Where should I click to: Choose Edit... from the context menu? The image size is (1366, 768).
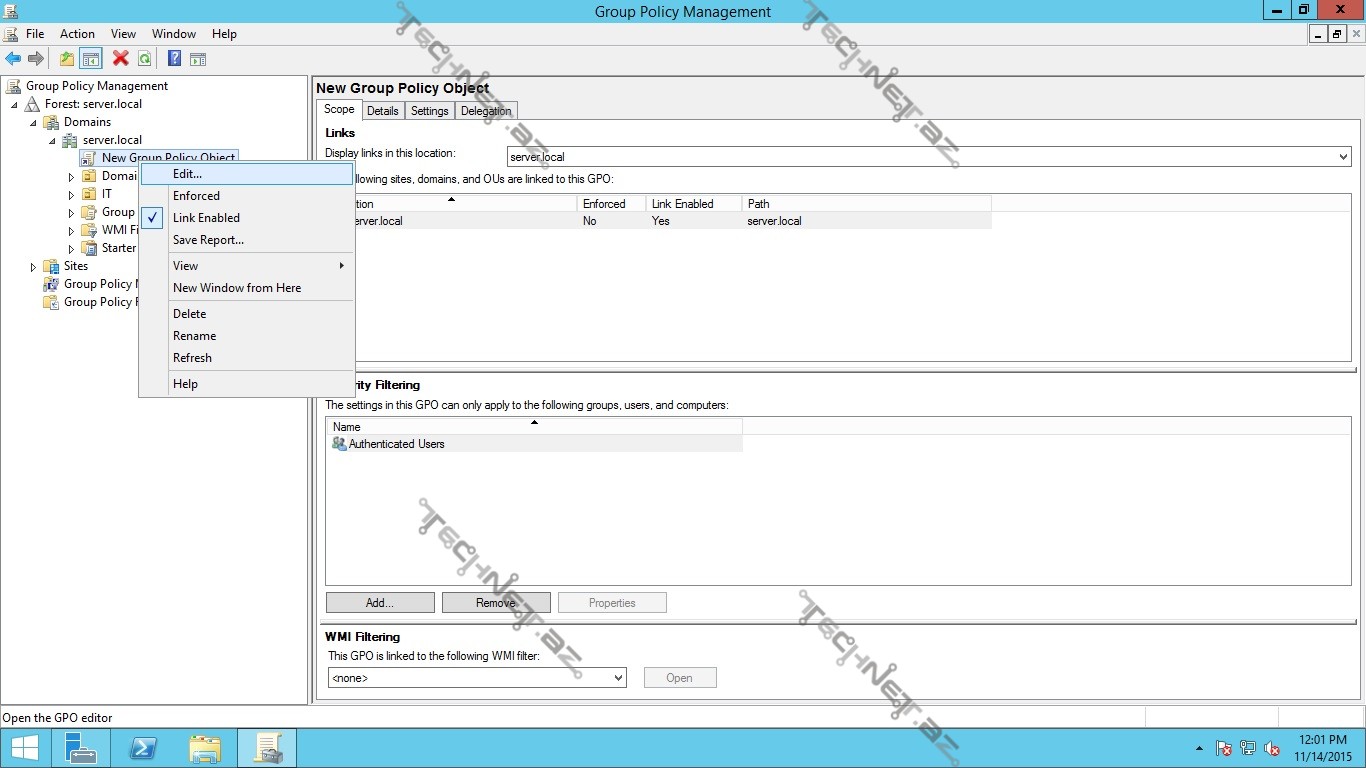187,174
